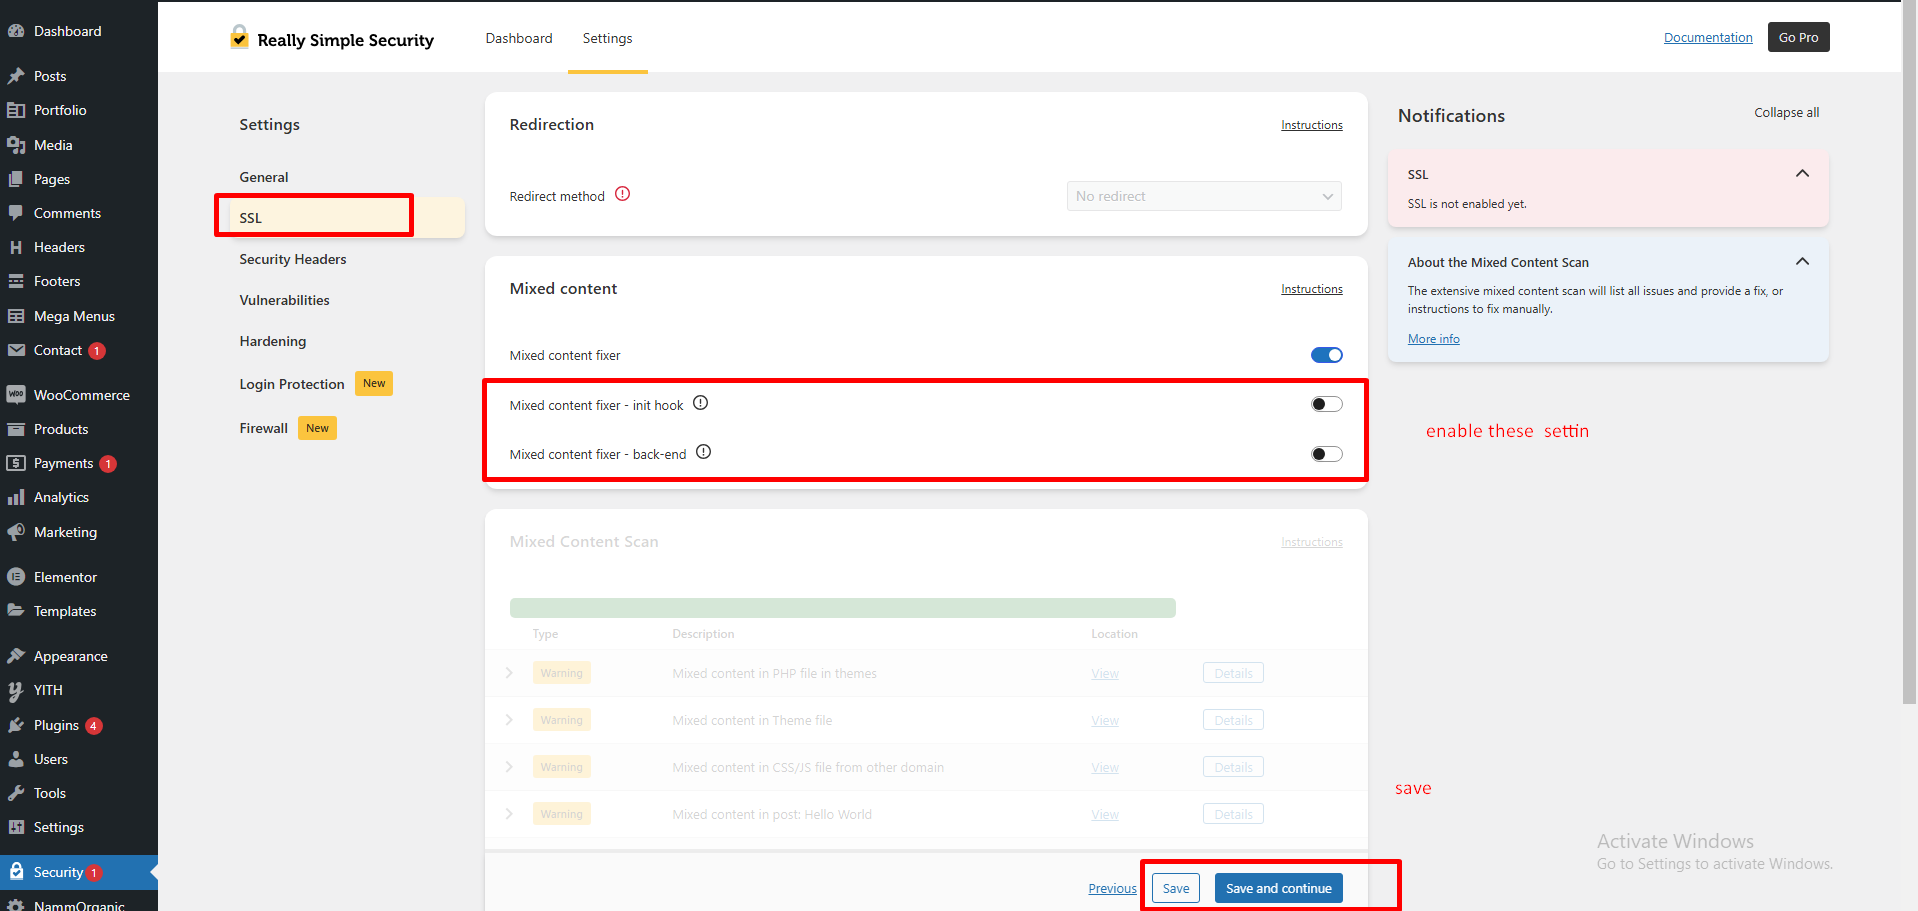This screenshot has height=911, width=1918.
Task: Click the Pages icon in the sidebar
Action: (x=16, y=179)
